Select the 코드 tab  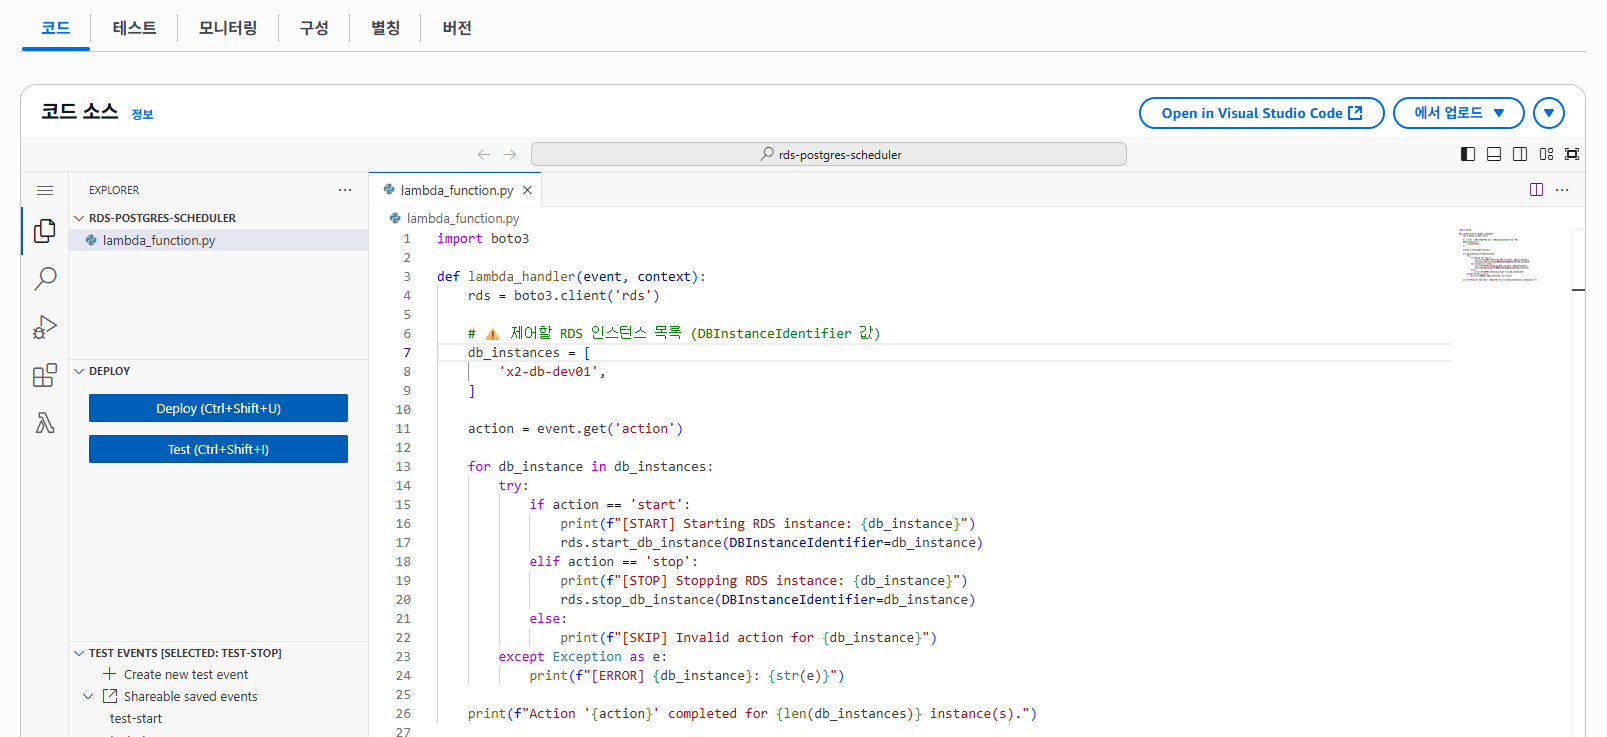click(x=56, y=28)
